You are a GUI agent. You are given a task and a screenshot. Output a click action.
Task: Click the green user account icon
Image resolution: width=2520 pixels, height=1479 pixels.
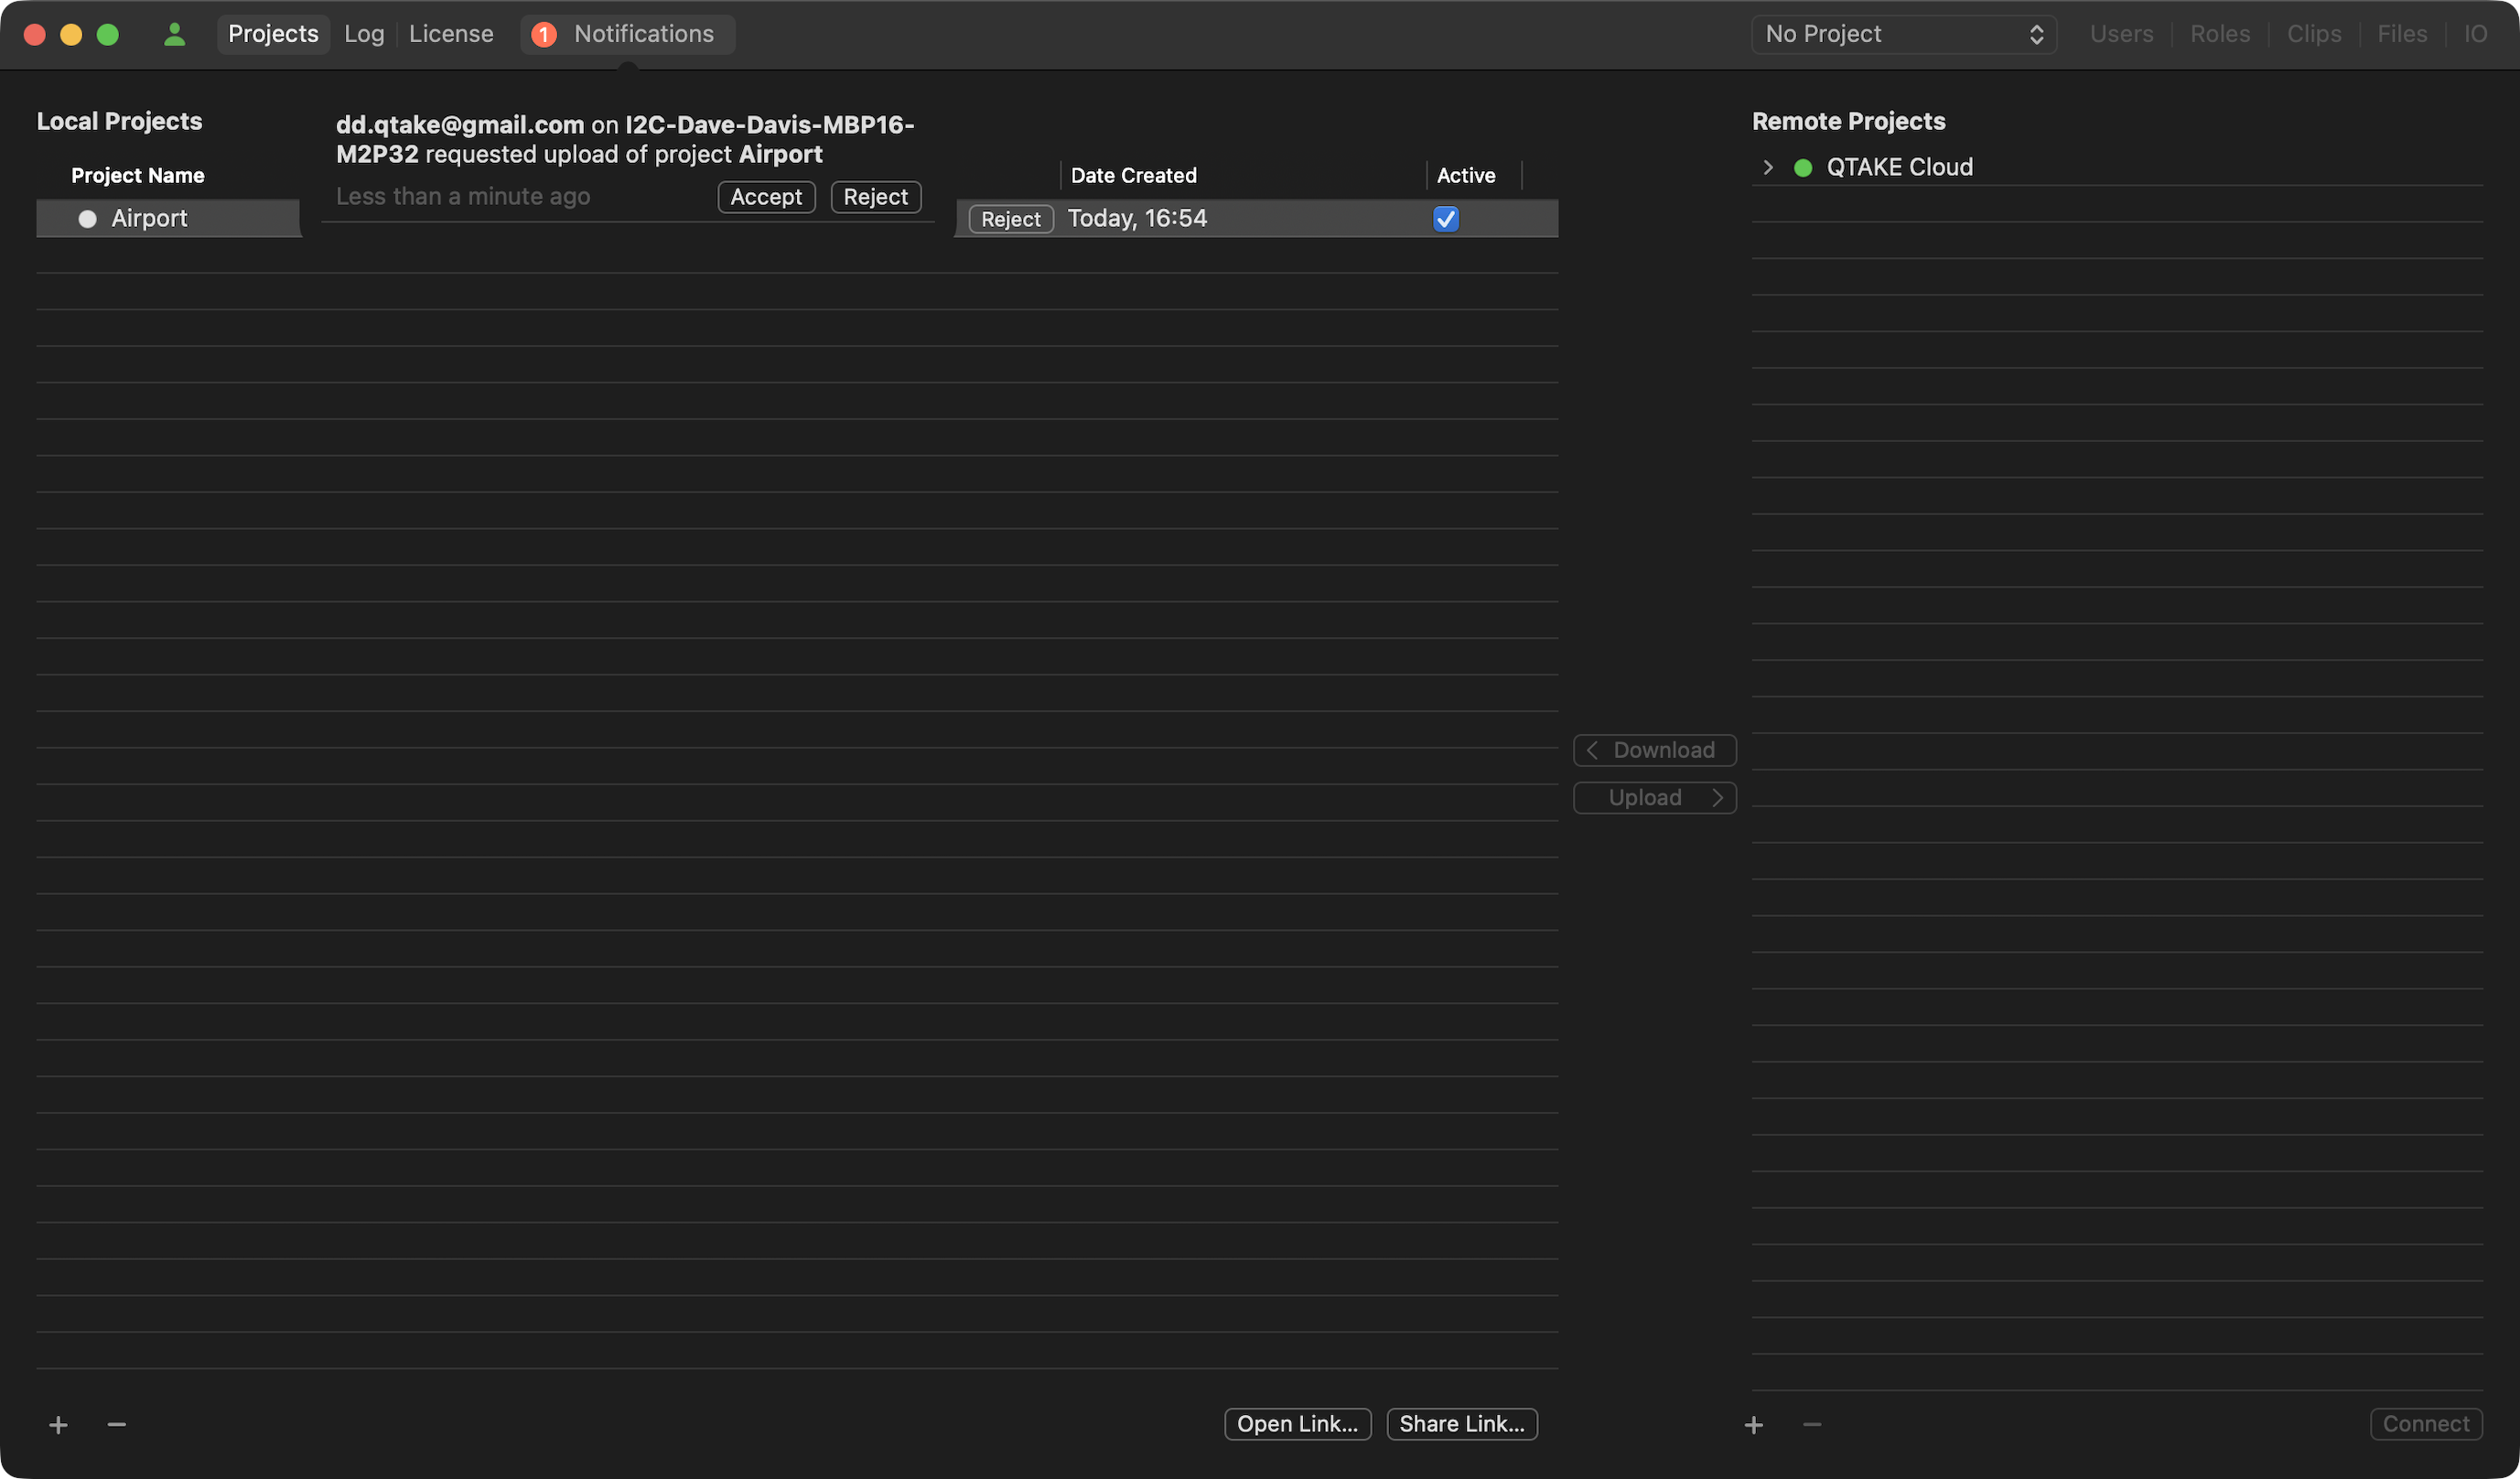174,34
